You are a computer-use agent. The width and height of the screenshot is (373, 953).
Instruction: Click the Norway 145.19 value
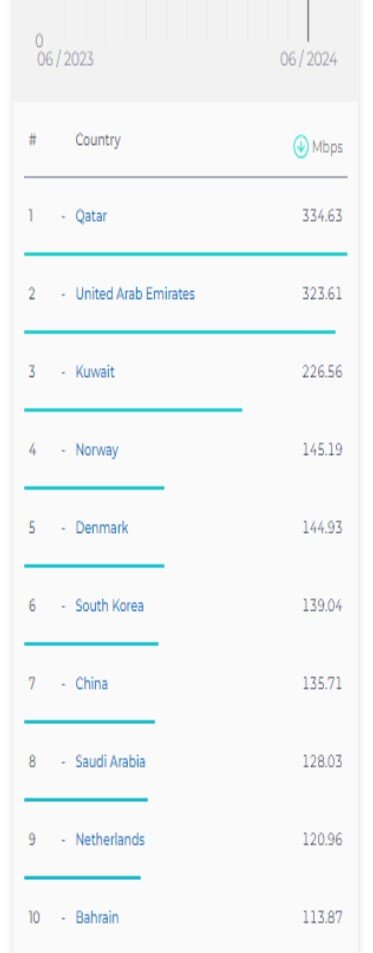(x=323, y=450)
